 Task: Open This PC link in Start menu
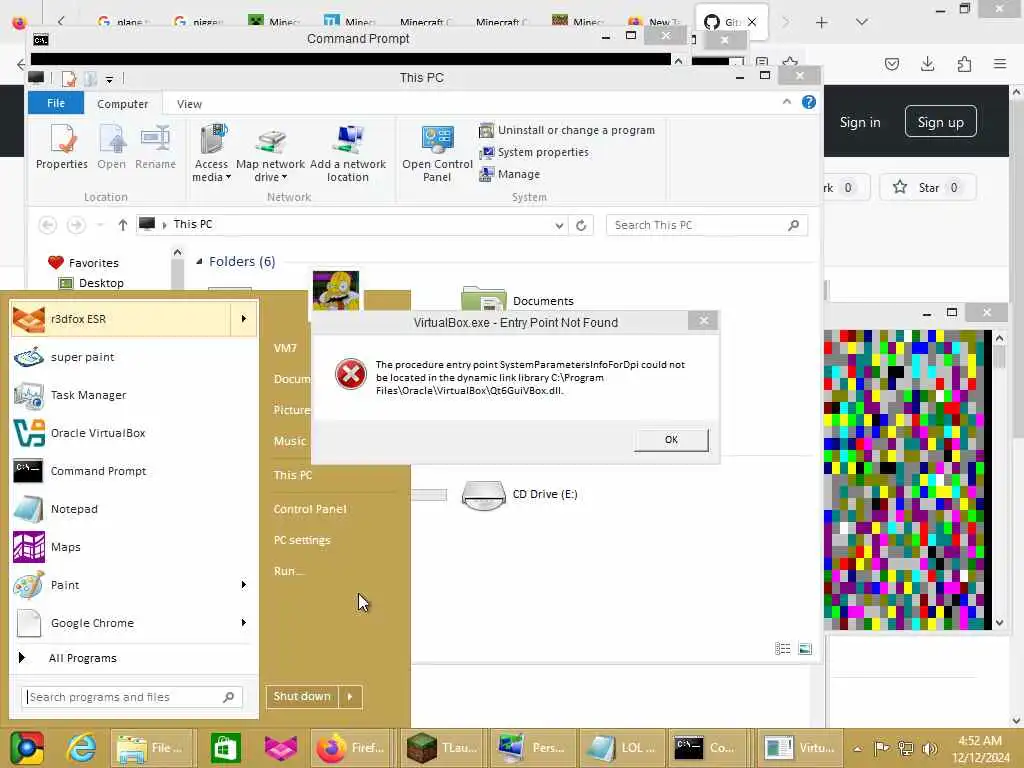click(293, 475)
